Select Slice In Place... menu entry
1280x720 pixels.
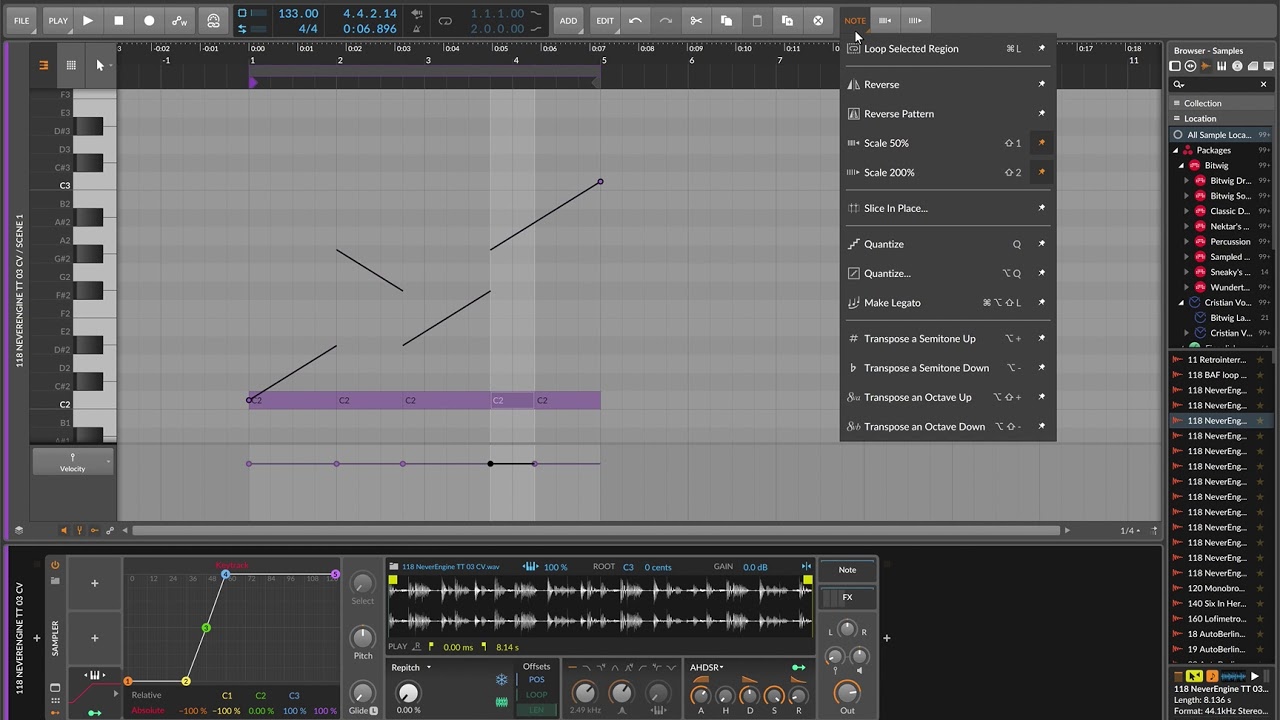click(948, 208)
